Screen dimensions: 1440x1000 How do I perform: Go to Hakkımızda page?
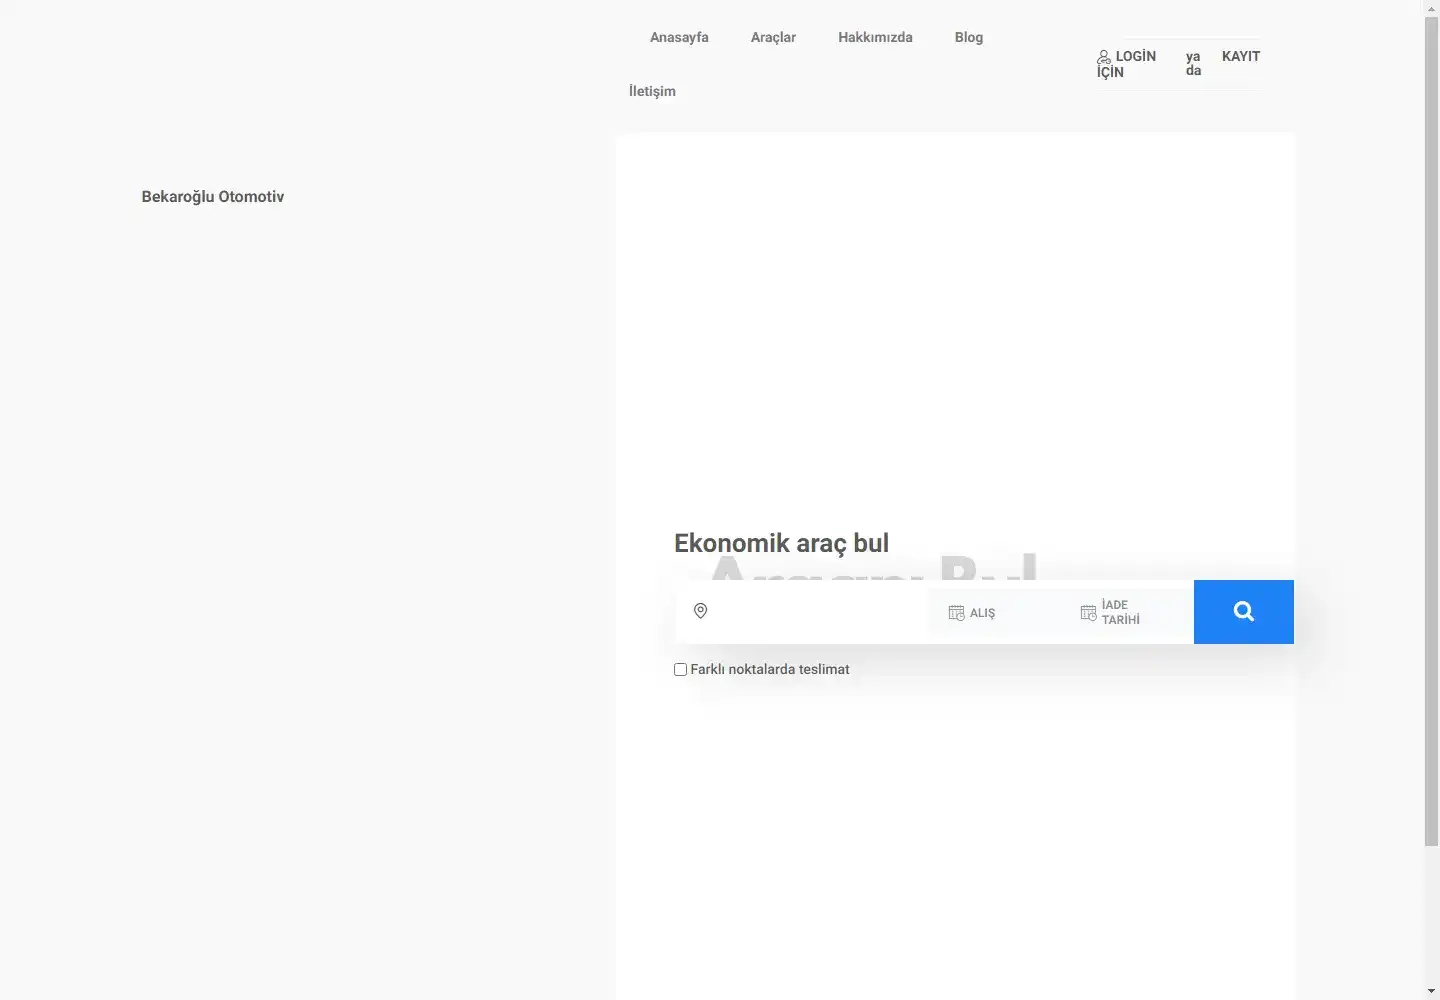(x=875, y=37)
